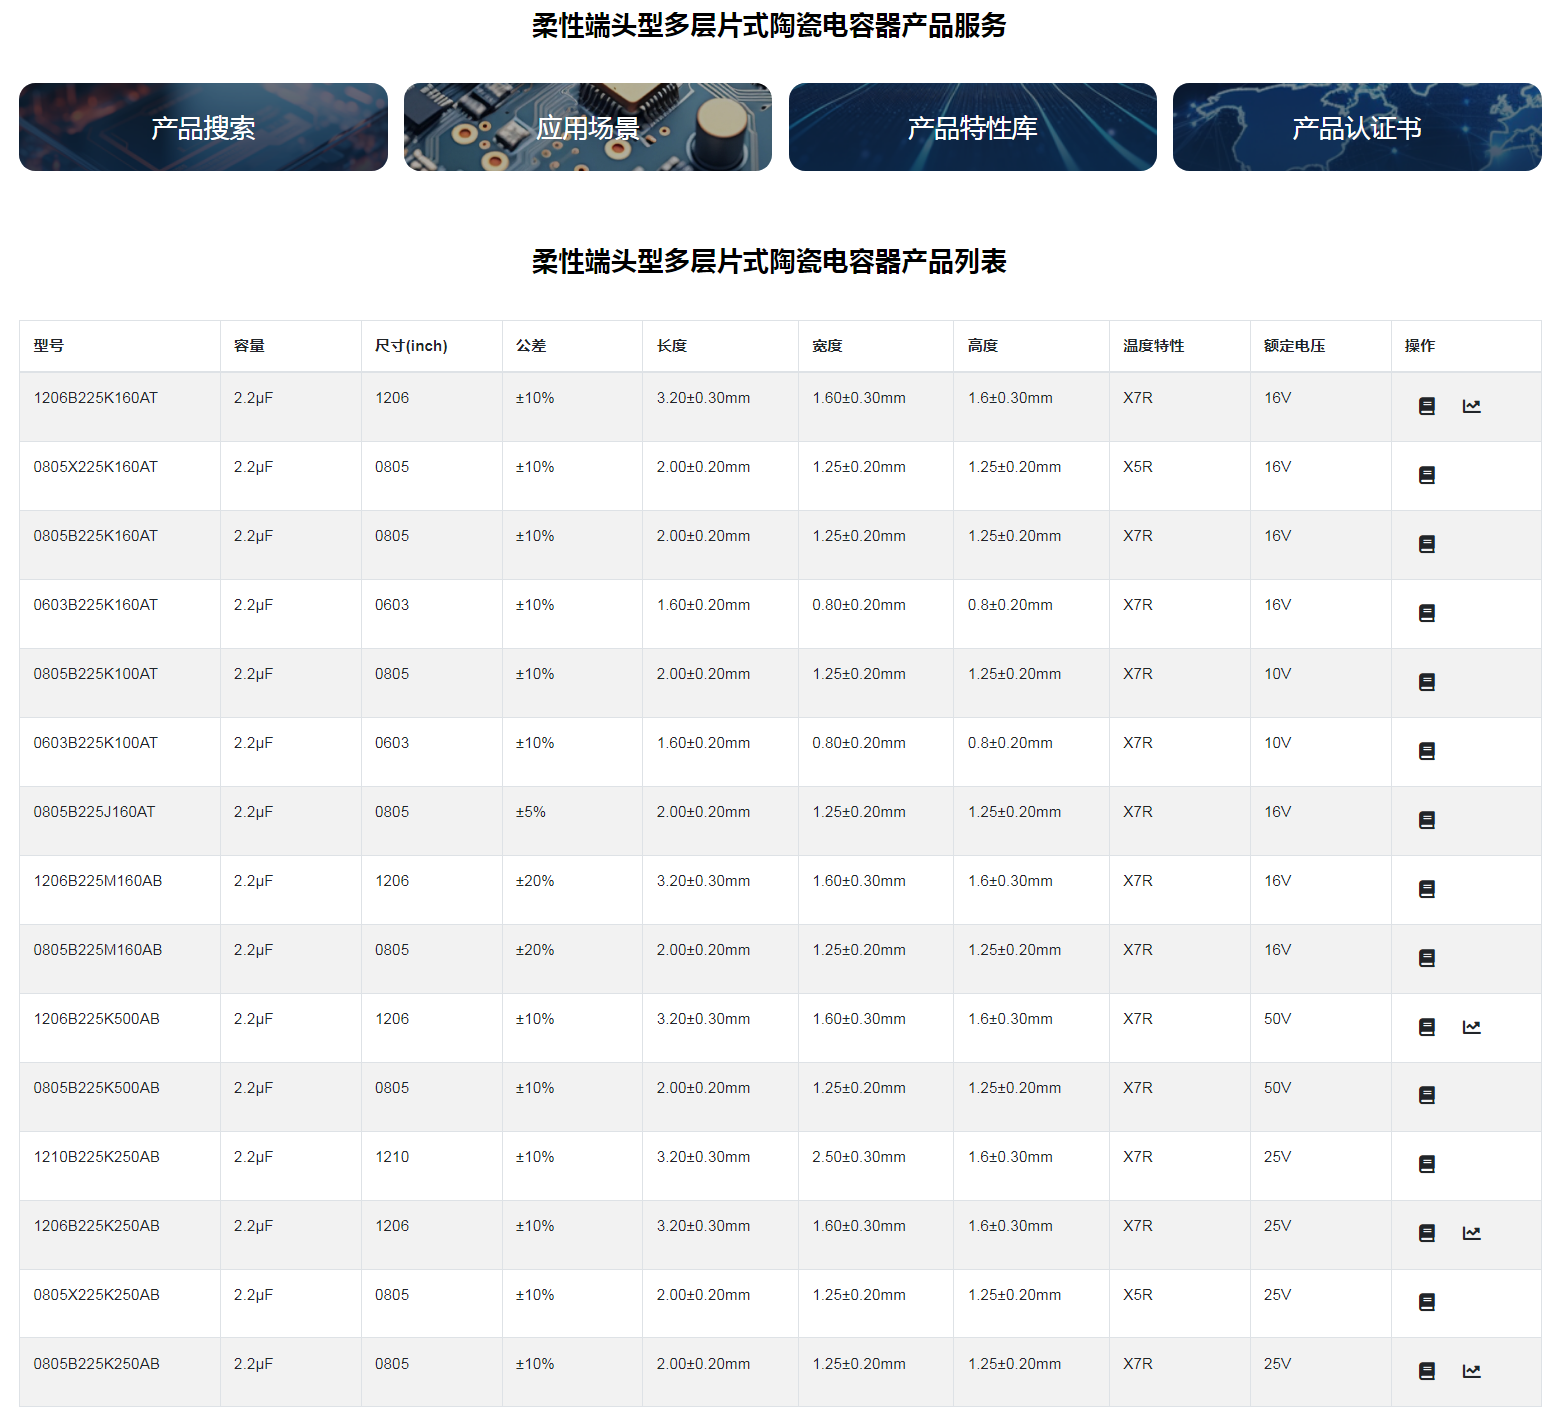Viewport: 1555px width, 1419px height.
Task: Select model 0805B225K100AT in table
Action: point(95,674)
